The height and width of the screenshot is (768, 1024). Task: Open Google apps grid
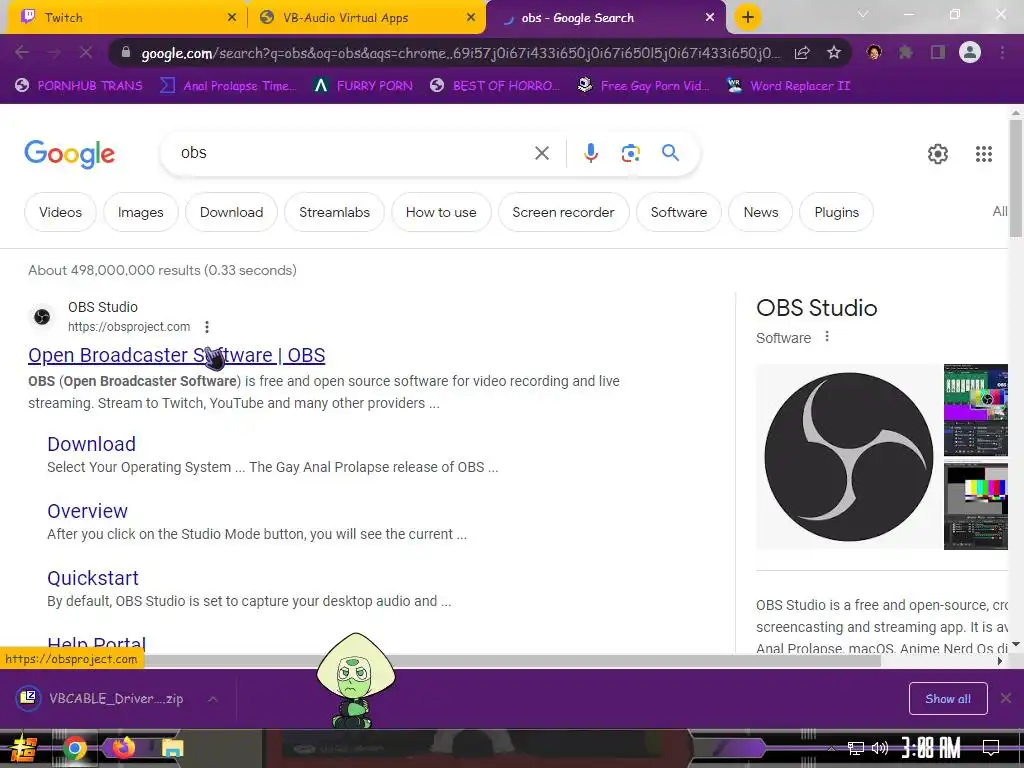(984, 154)
